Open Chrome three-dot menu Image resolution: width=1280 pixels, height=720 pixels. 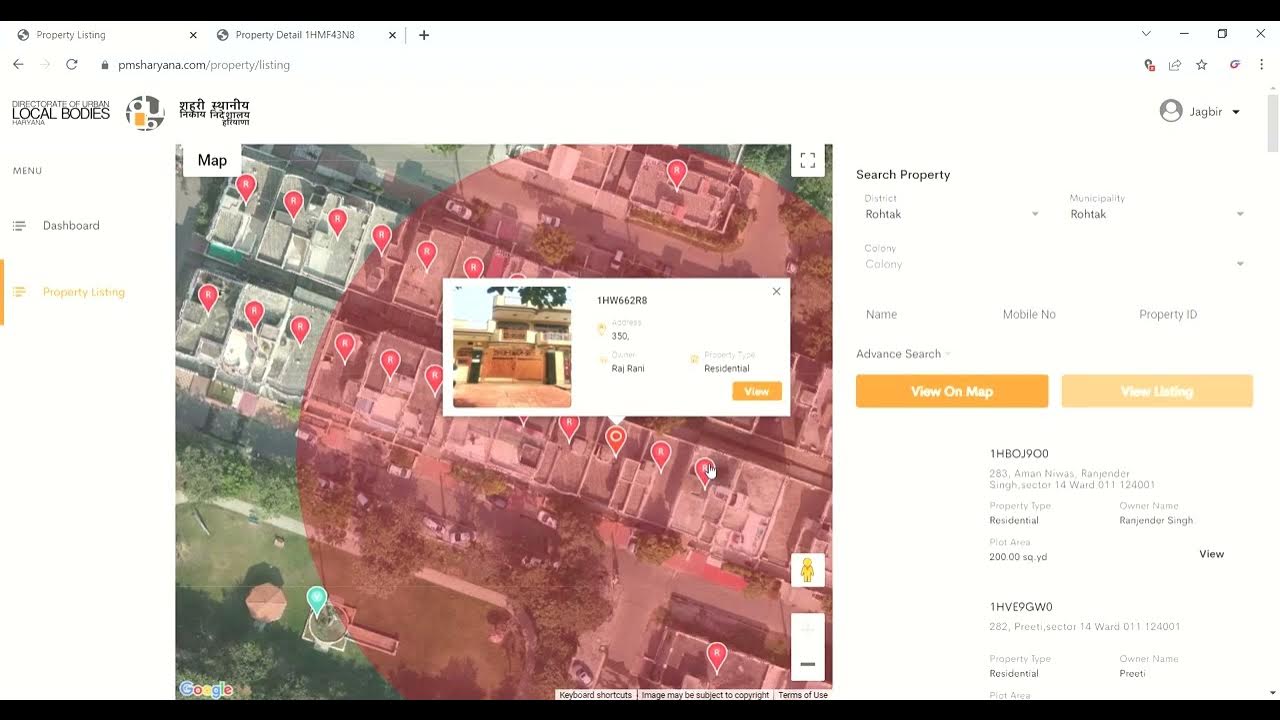(1262, 65)
